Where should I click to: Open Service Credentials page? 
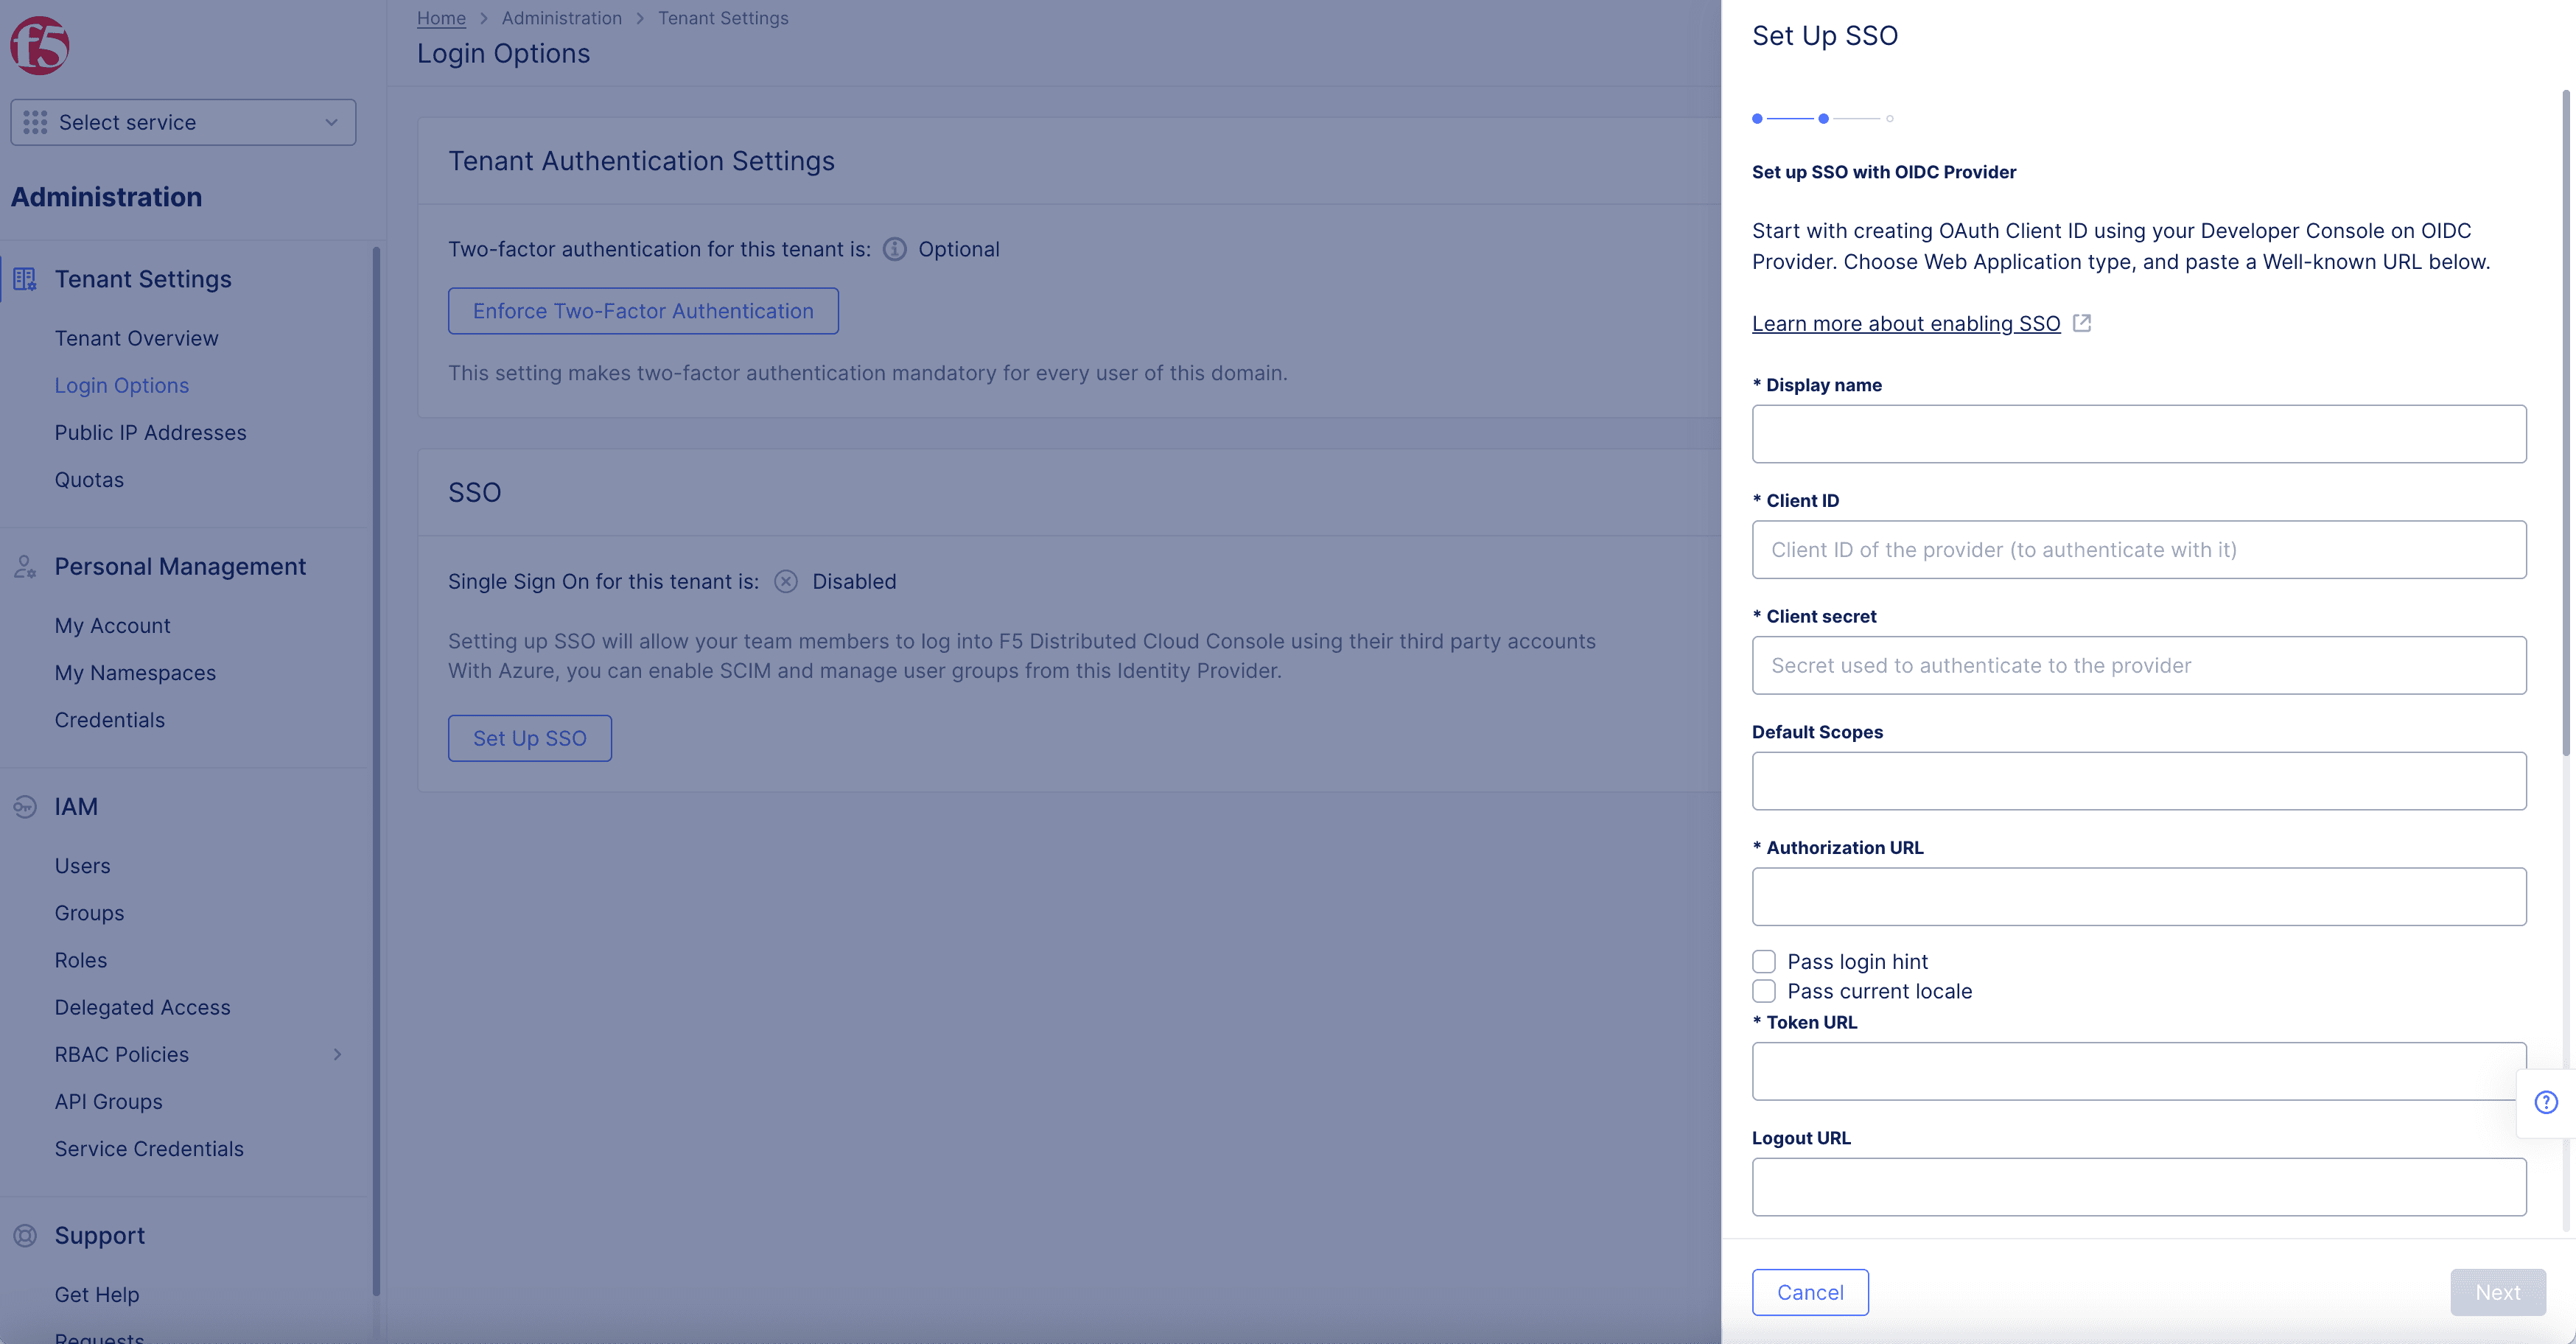point(149,1148)
